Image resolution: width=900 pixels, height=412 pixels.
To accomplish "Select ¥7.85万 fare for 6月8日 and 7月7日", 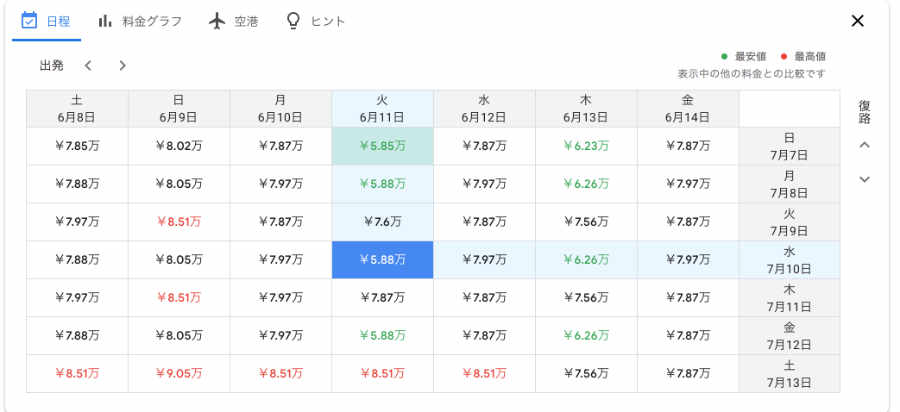I will click(77, 146).
